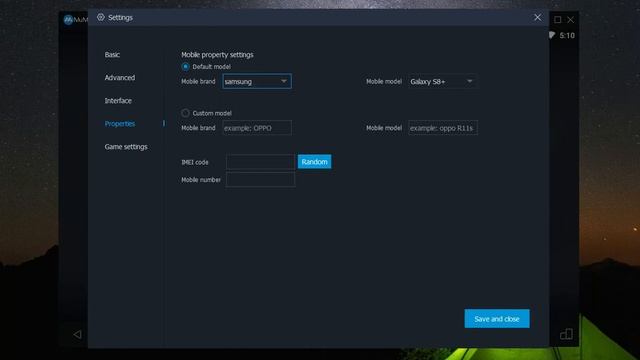Click Save and close button
Image resolution: width=640 pixels, height=360 pixels.
497,318
